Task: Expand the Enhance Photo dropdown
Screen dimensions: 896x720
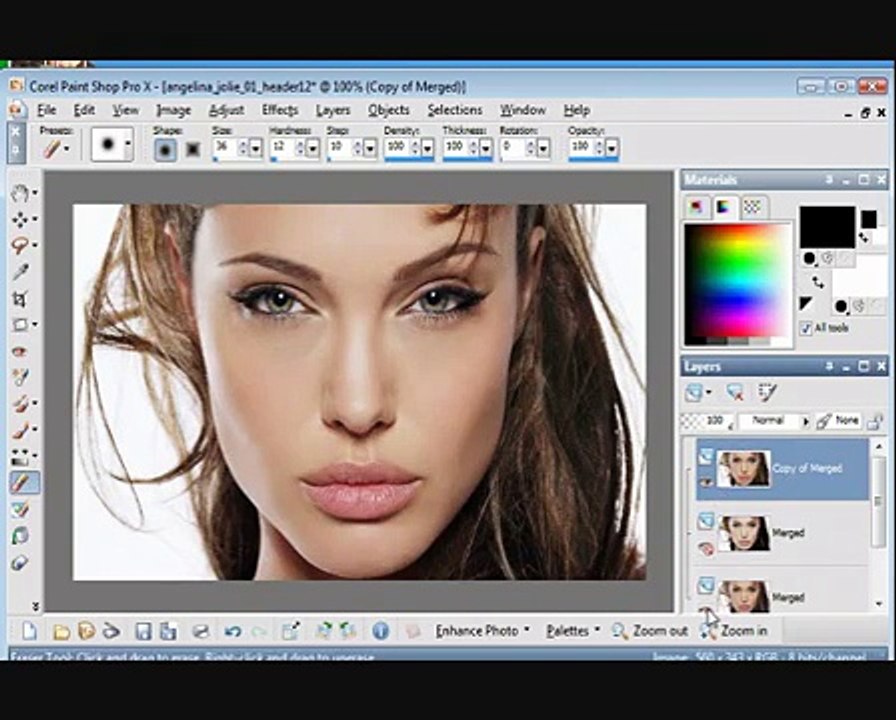Action: click(527, 630)
